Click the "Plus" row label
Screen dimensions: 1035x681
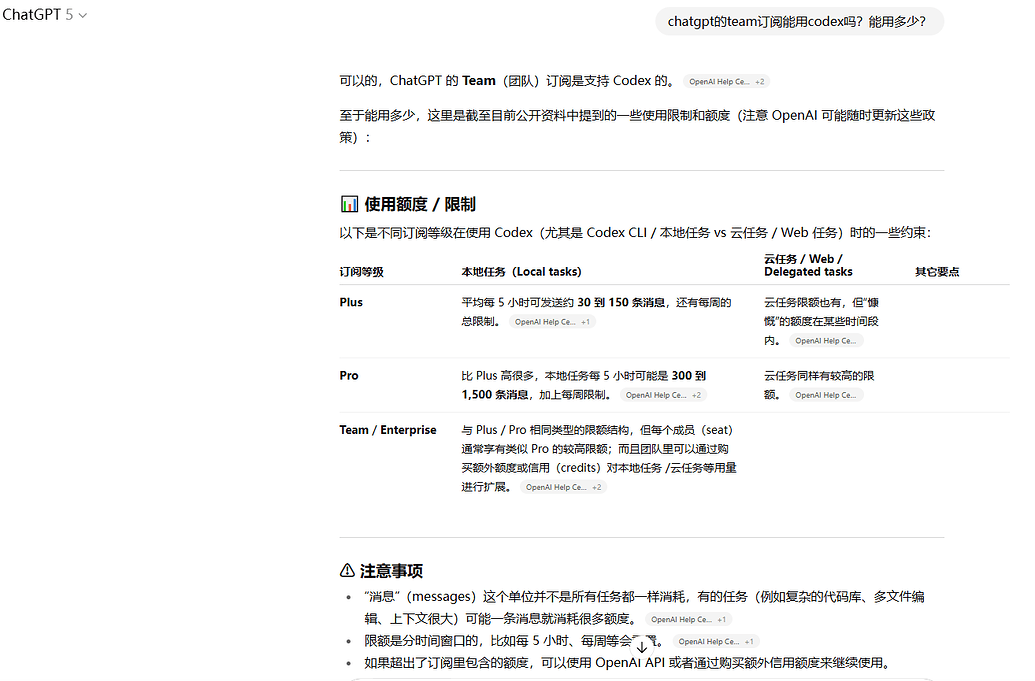point(351,302)
